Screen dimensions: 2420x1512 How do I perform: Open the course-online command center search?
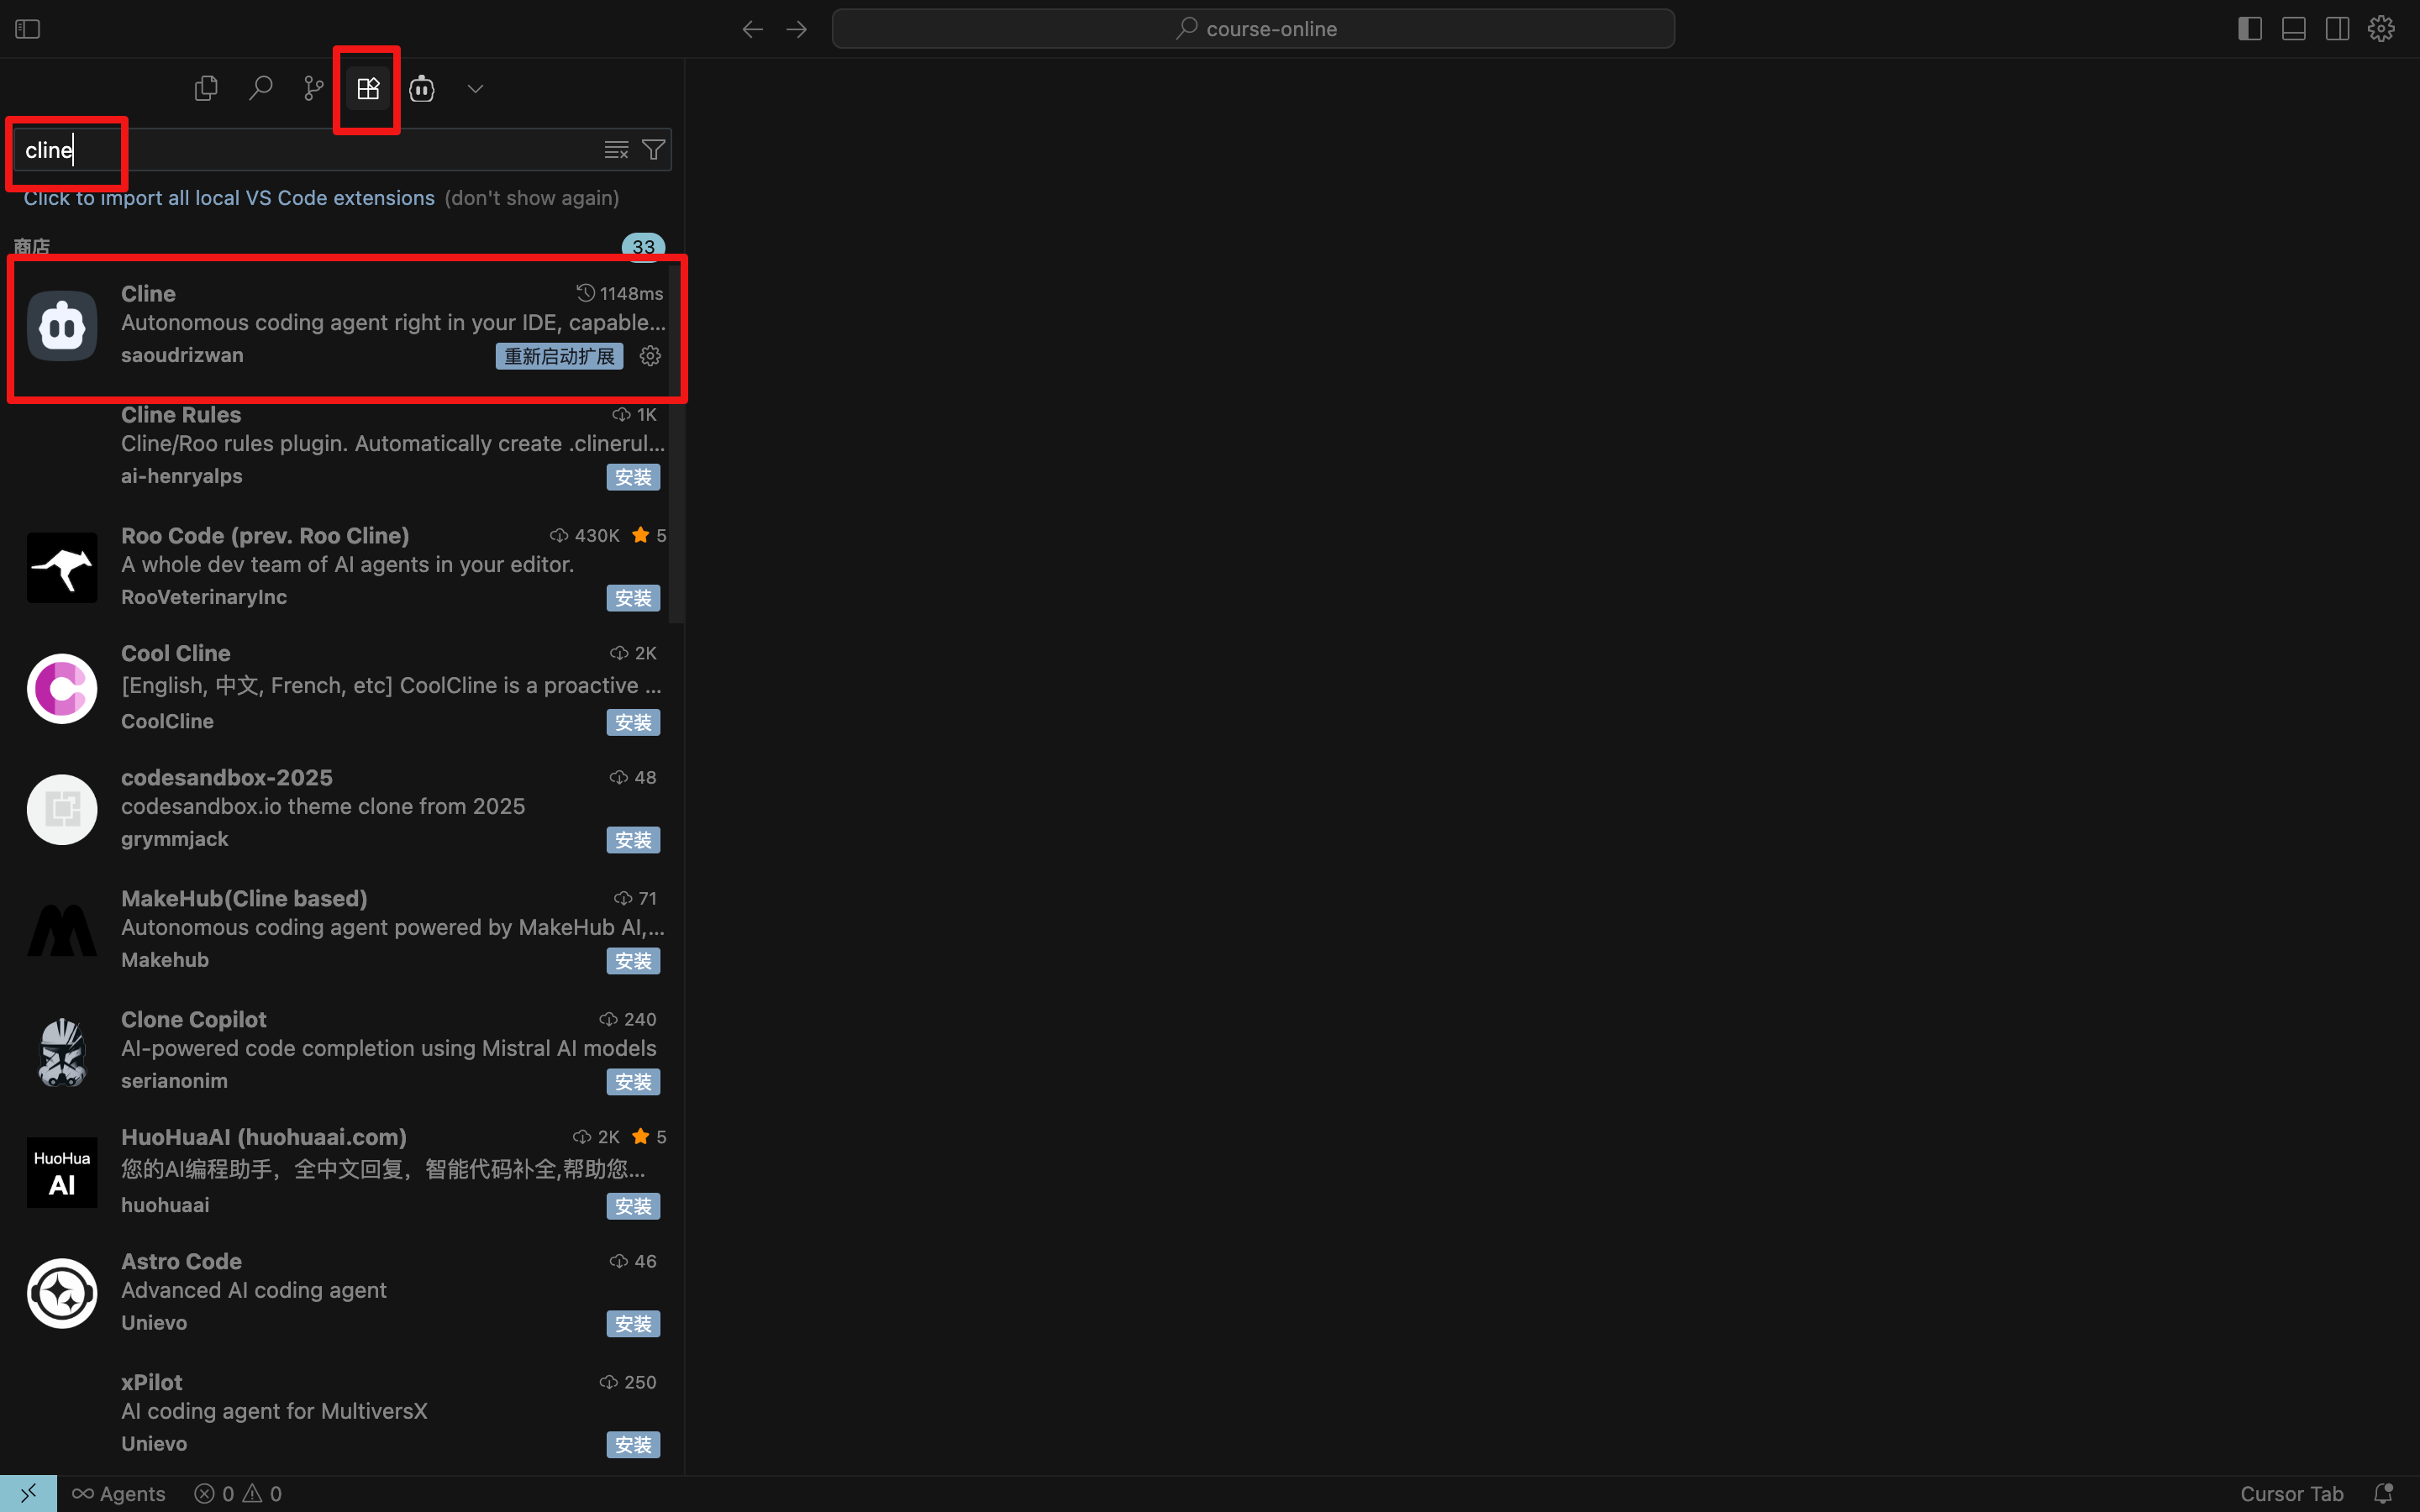coord(1253,29)
